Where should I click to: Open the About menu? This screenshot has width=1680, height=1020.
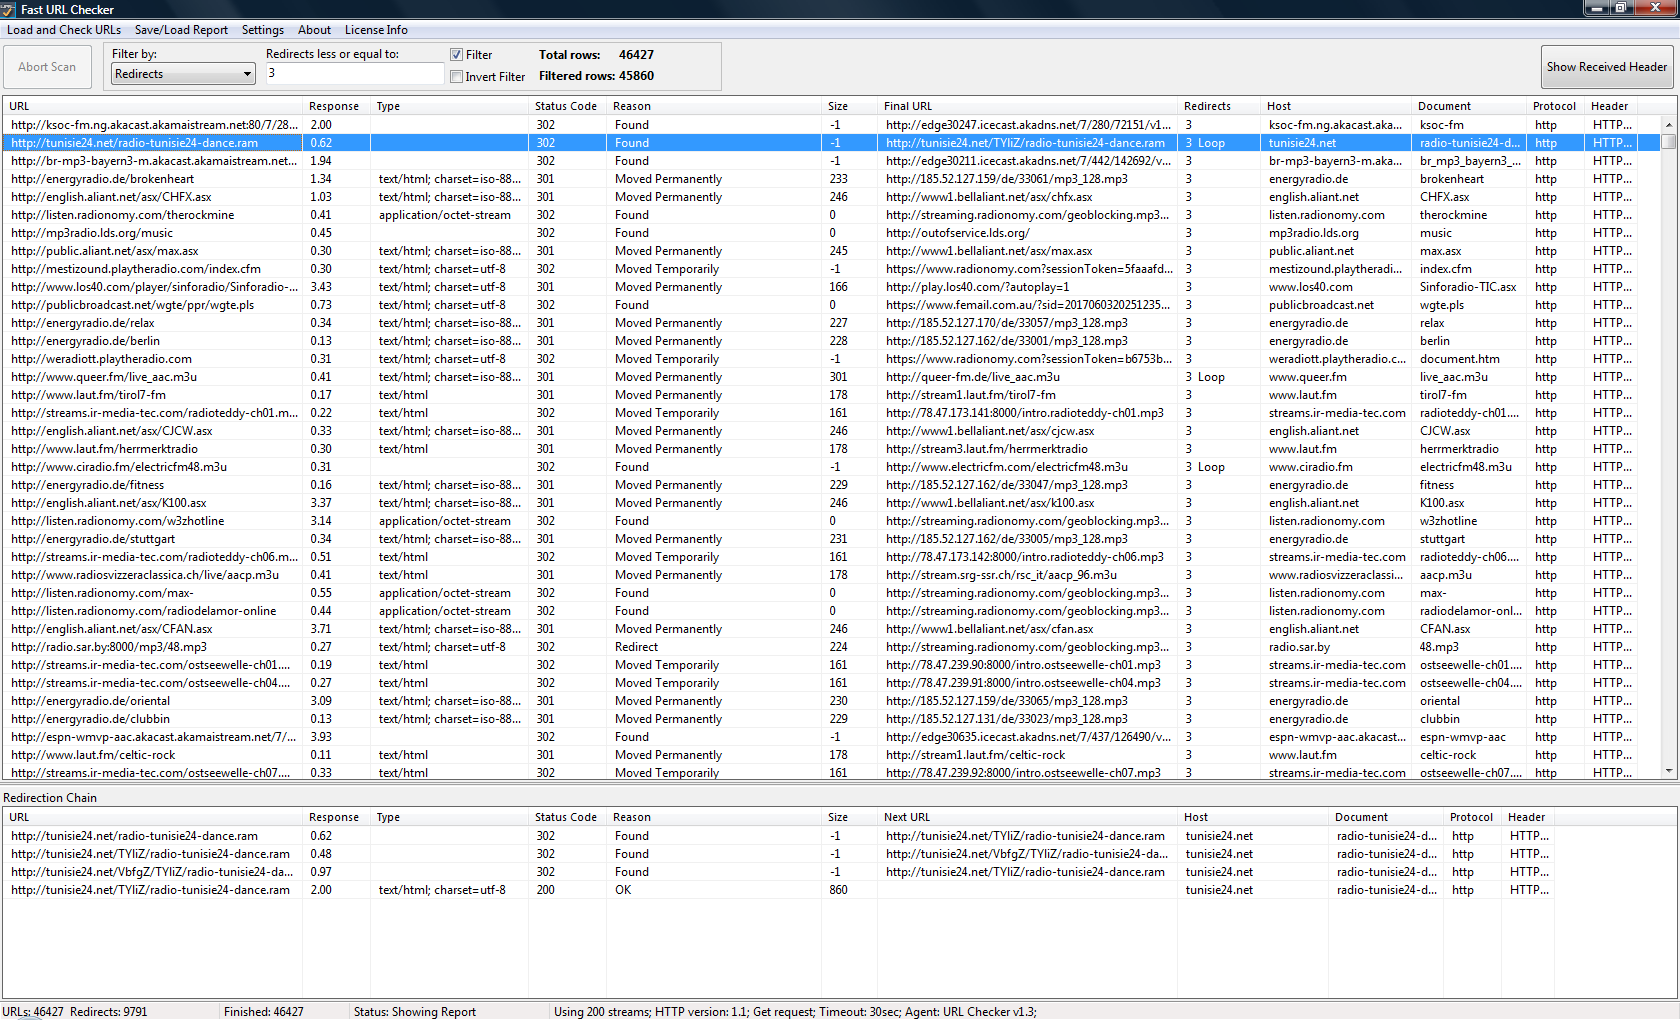[x=314, y=30]
